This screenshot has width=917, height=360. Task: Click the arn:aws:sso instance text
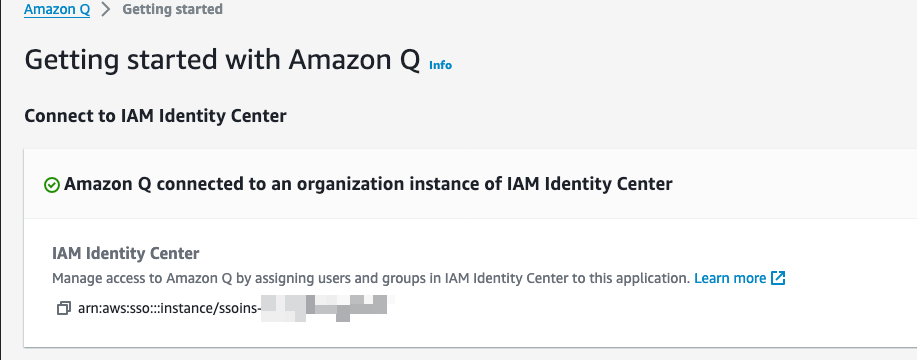point(168,308)
